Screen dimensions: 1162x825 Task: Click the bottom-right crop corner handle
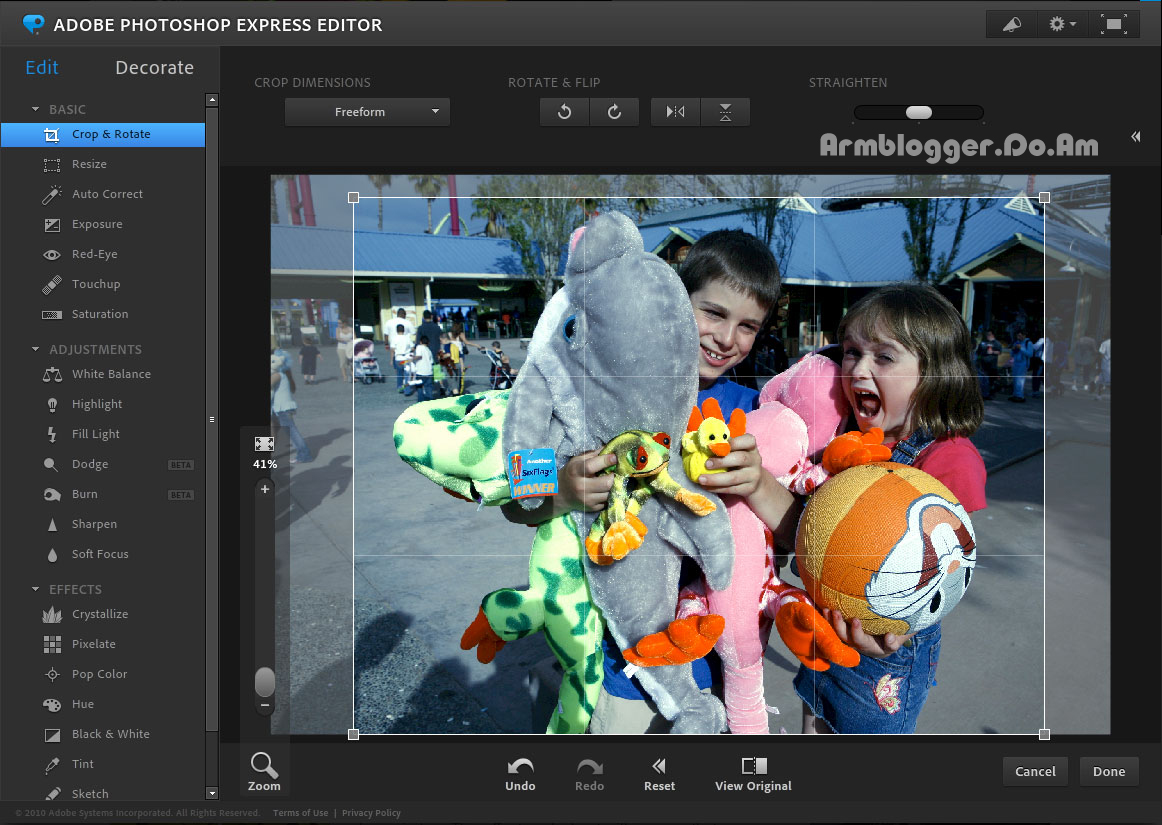(1044, 735)
